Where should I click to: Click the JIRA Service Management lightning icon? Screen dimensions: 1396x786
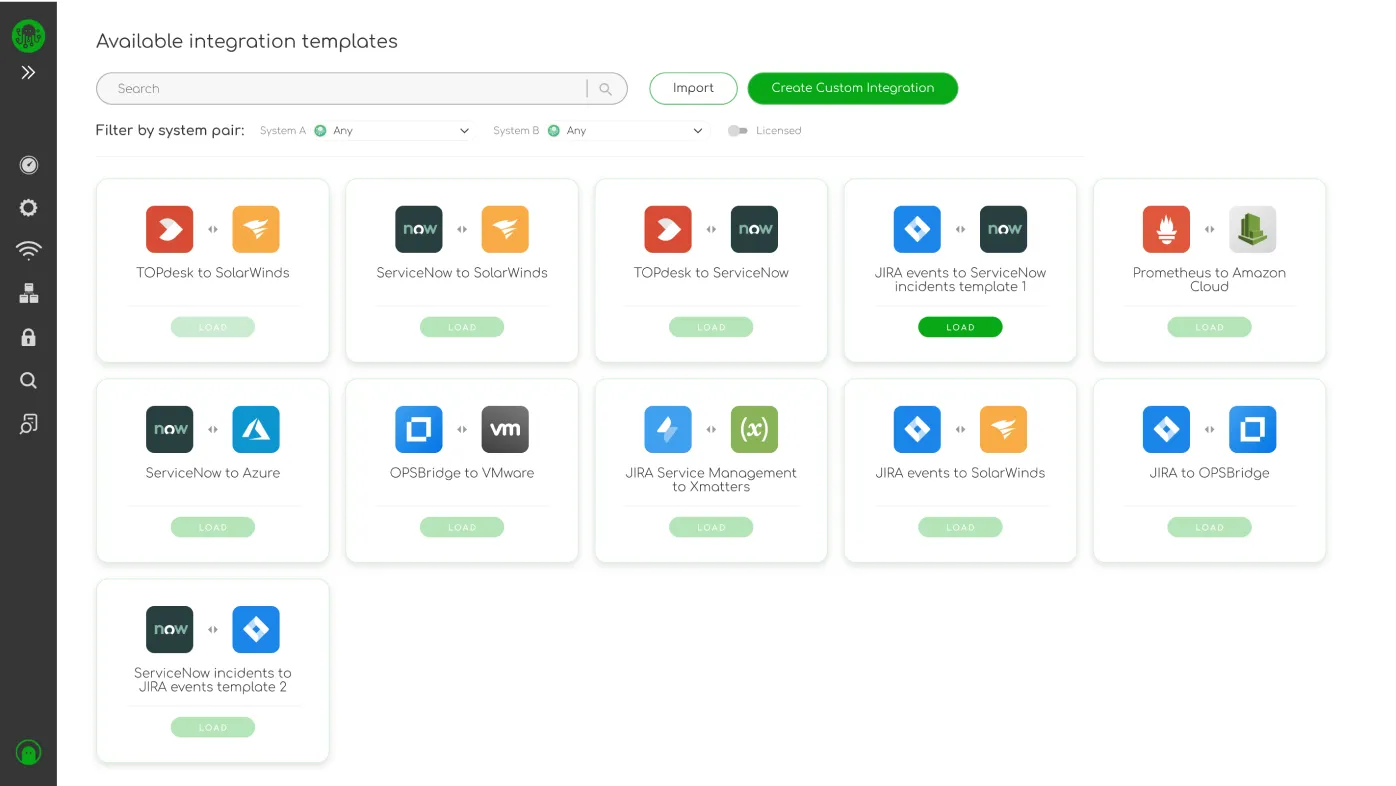click(668, 429)
